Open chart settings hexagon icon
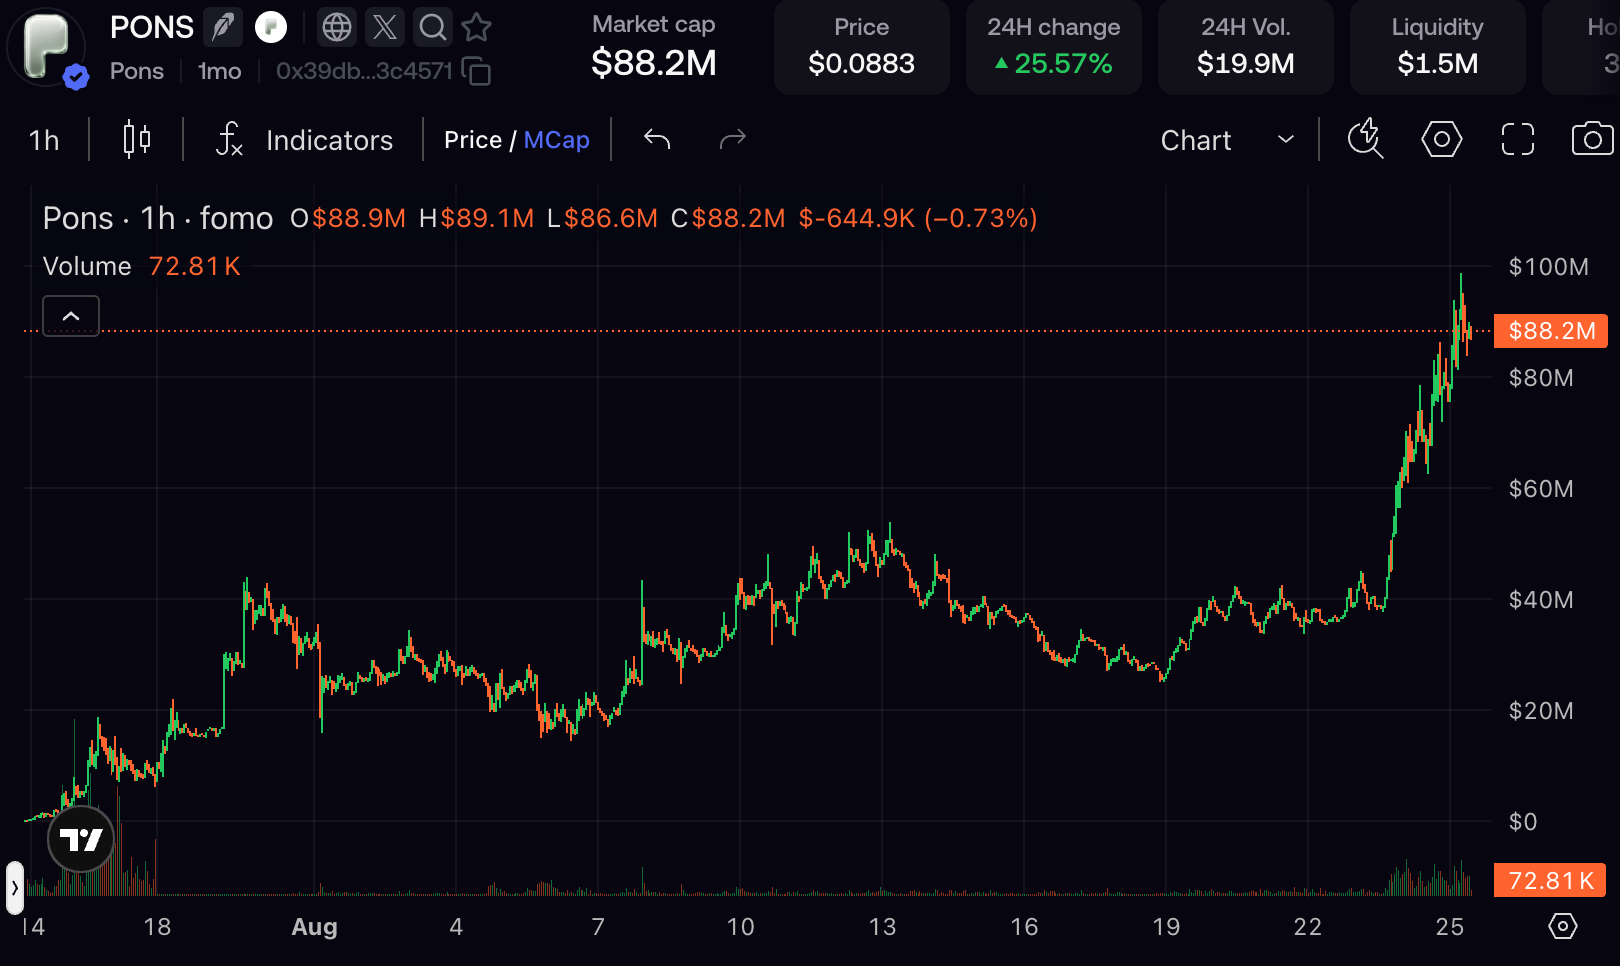The width and height of the screenshot is (1620, 966). pyautogui.click(x=1442, y=139)
